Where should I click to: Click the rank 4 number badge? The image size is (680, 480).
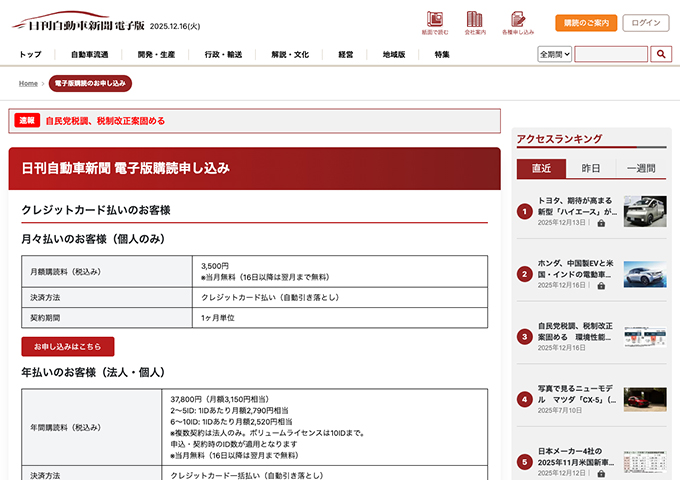point(525,399)
